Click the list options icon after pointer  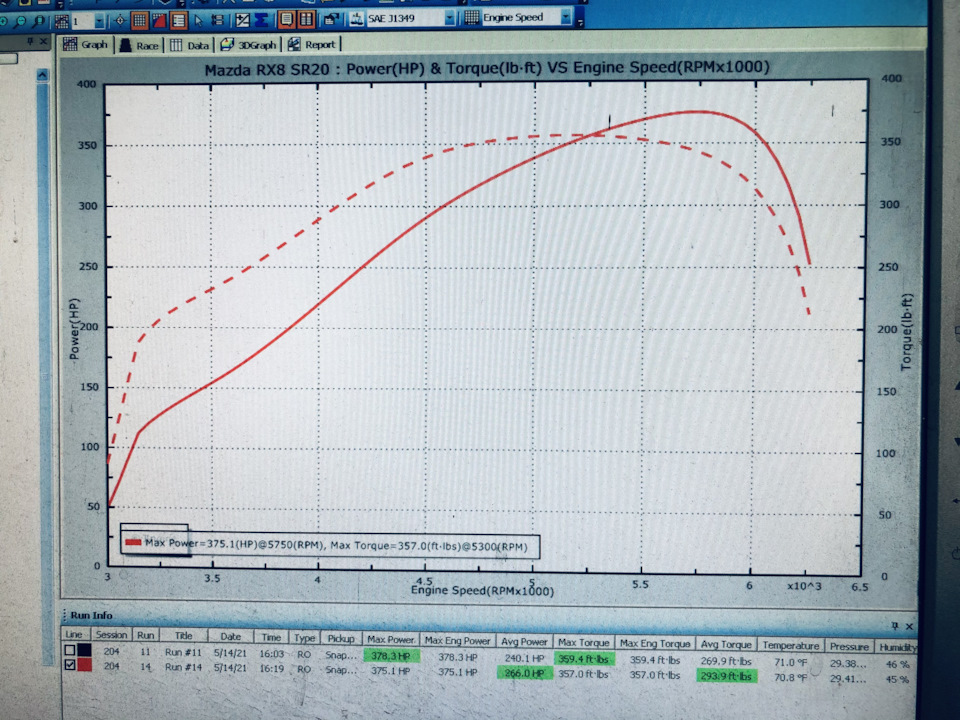217,20
